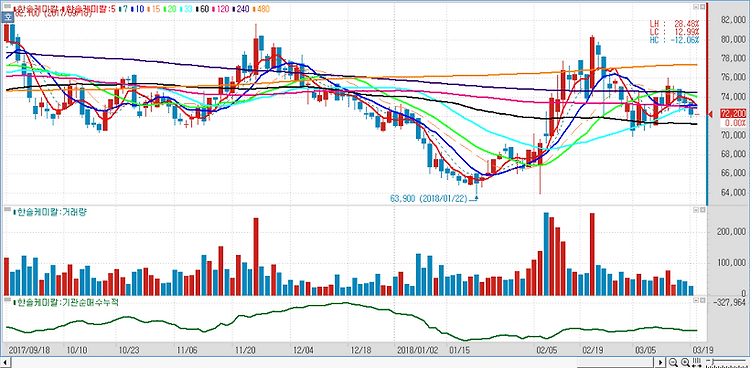Click the LC : 12.99% text
The image size is (750, 368).
click(x=674, y=32)
